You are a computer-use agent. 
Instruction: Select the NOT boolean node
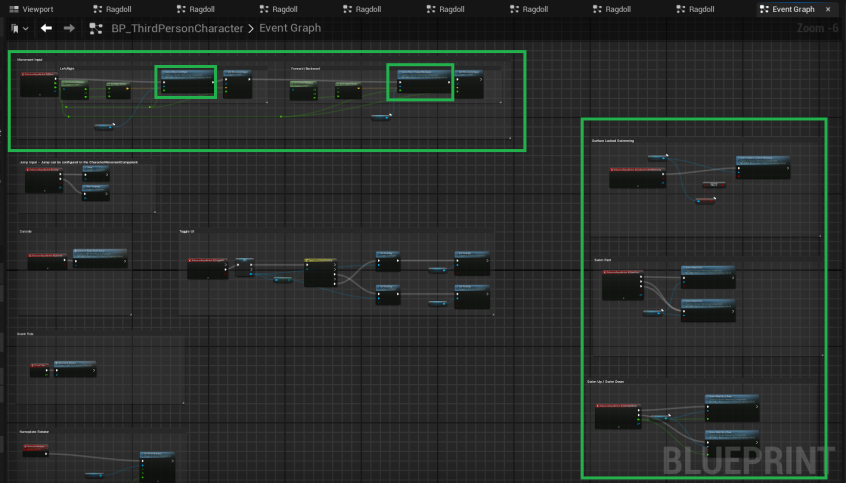pos(714,185)
